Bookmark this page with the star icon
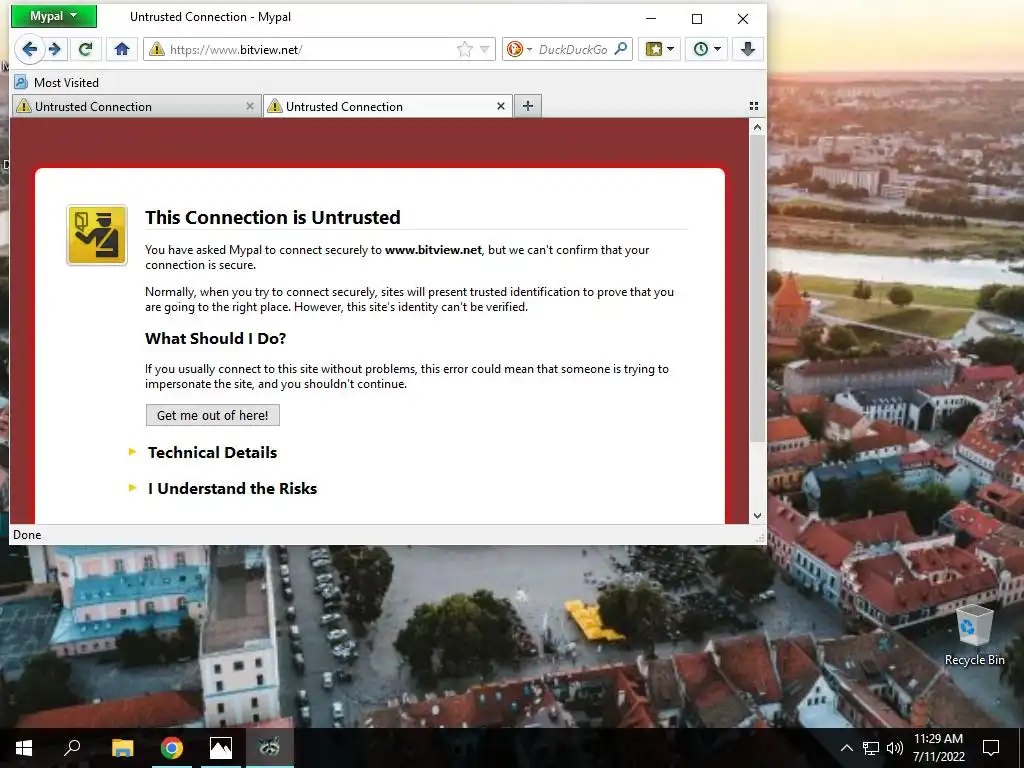 (465, 50)
